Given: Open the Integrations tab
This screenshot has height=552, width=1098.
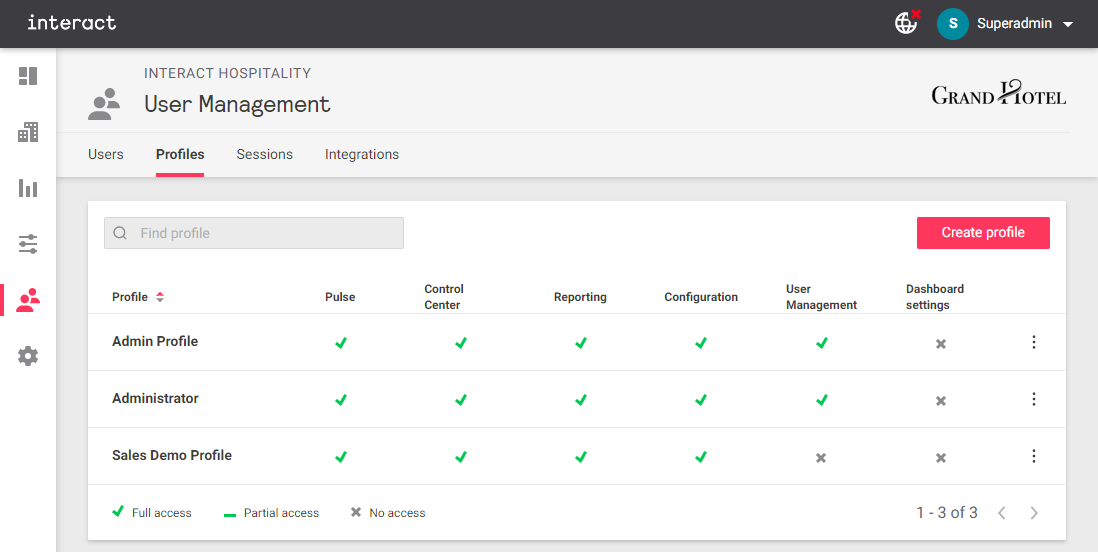Looking at the screenshot, I should 362,154.
